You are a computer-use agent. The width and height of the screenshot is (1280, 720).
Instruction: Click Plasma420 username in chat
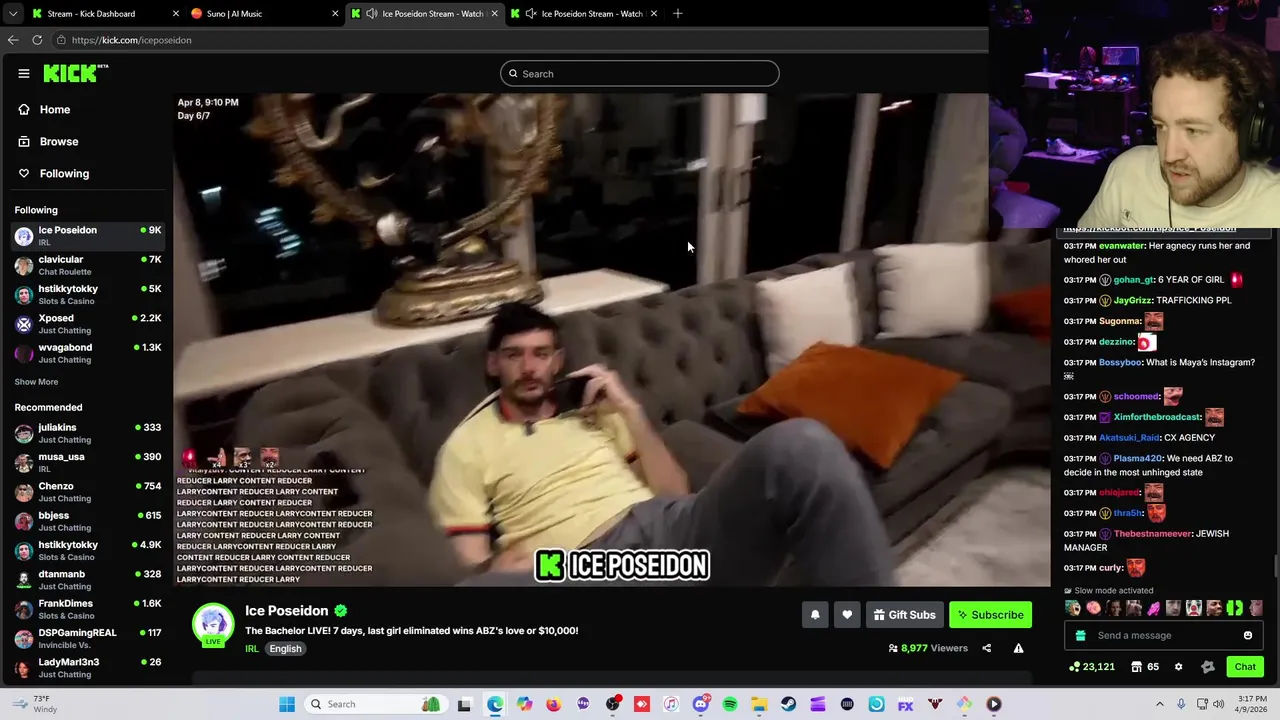click(1136, 459)
